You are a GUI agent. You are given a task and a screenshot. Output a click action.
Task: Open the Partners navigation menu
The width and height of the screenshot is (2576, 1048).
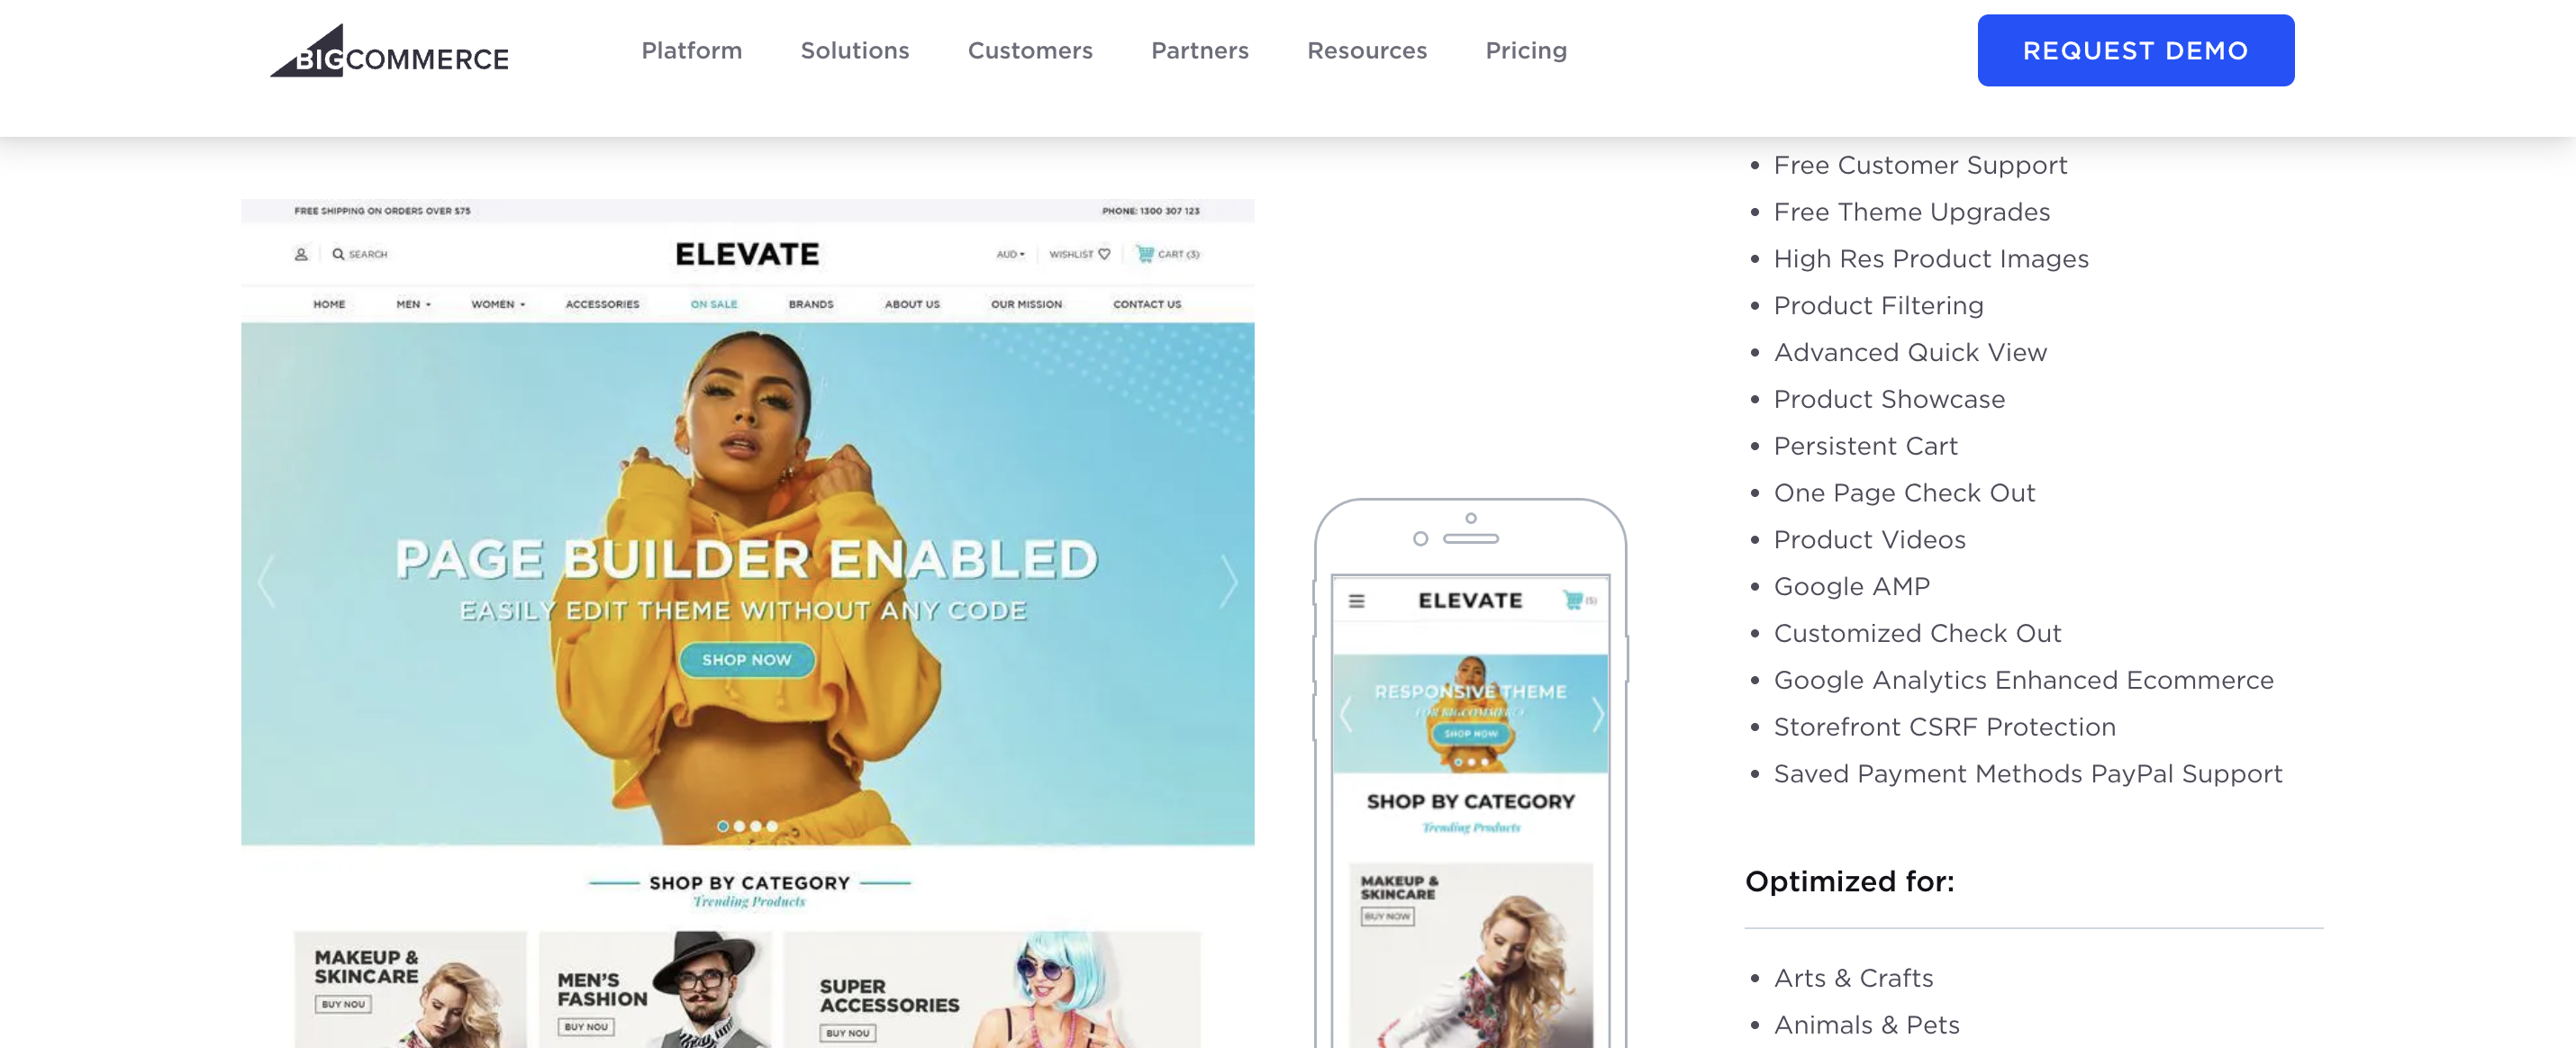1200,48
